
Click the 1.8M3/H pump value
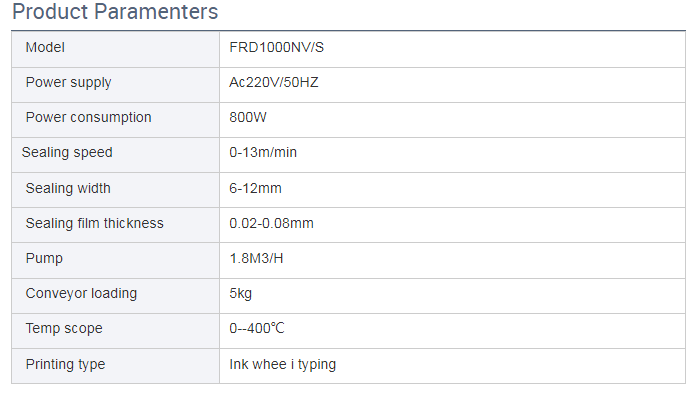256,258
